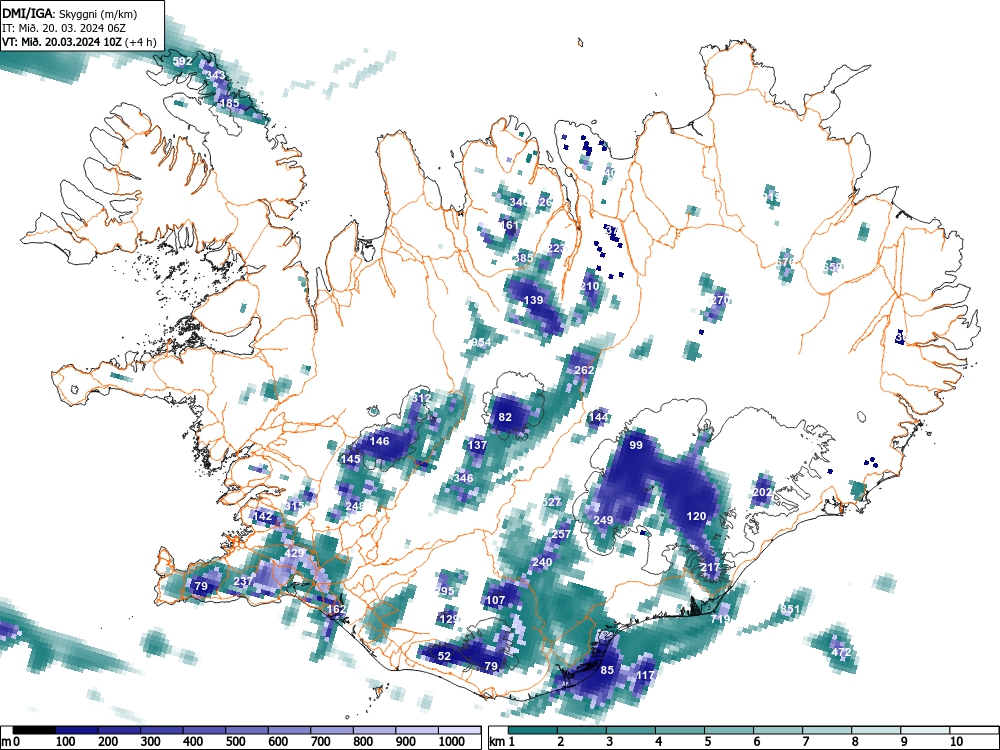Click the 137 visibility value
Screen dimensions: 1000x750
(x=478, y=445)
